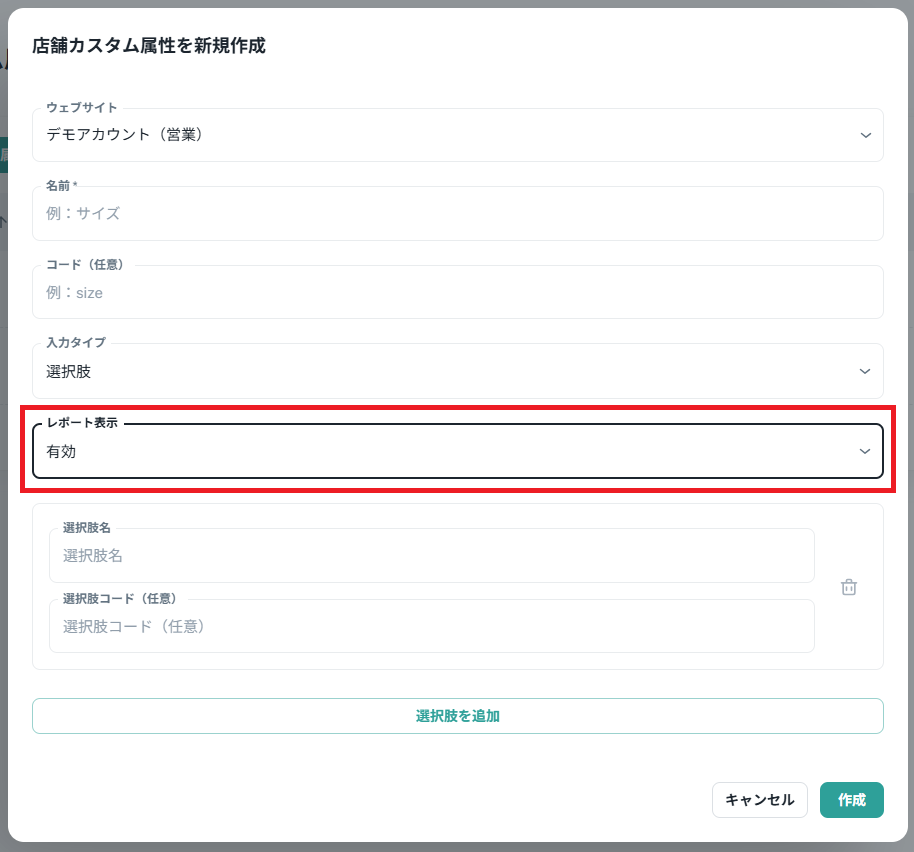Click the ウェブサイト field label
This screenshot has width=914, height=852.
coord(82,108)
